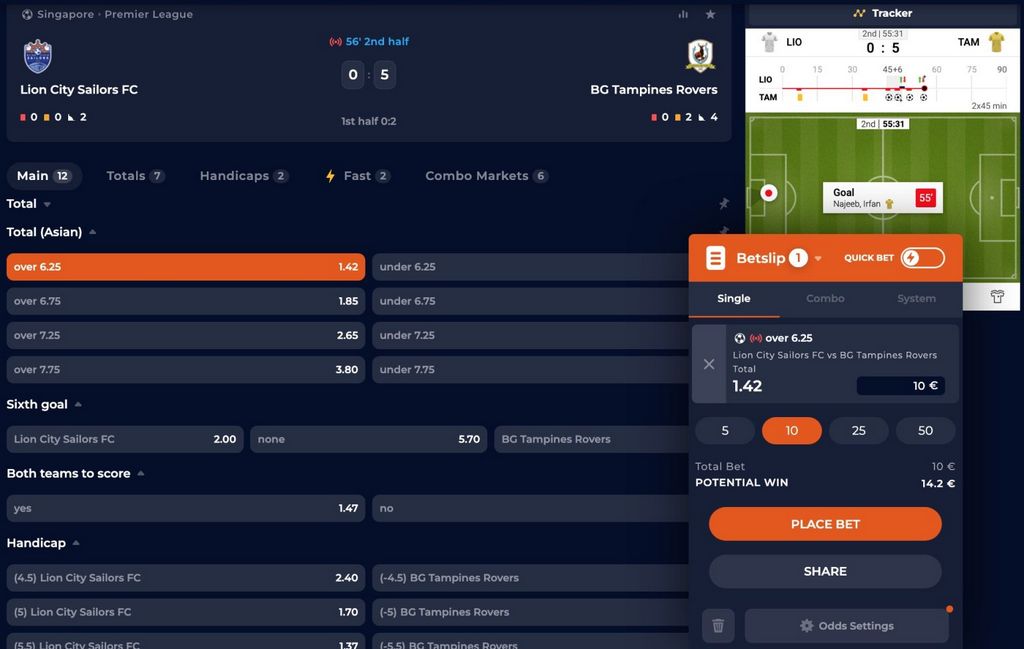Image resolution: width=1024 pixels, height=649 pixels.
Task: Click the Lion City Sailors FC crest
Action: coord(38,56)
